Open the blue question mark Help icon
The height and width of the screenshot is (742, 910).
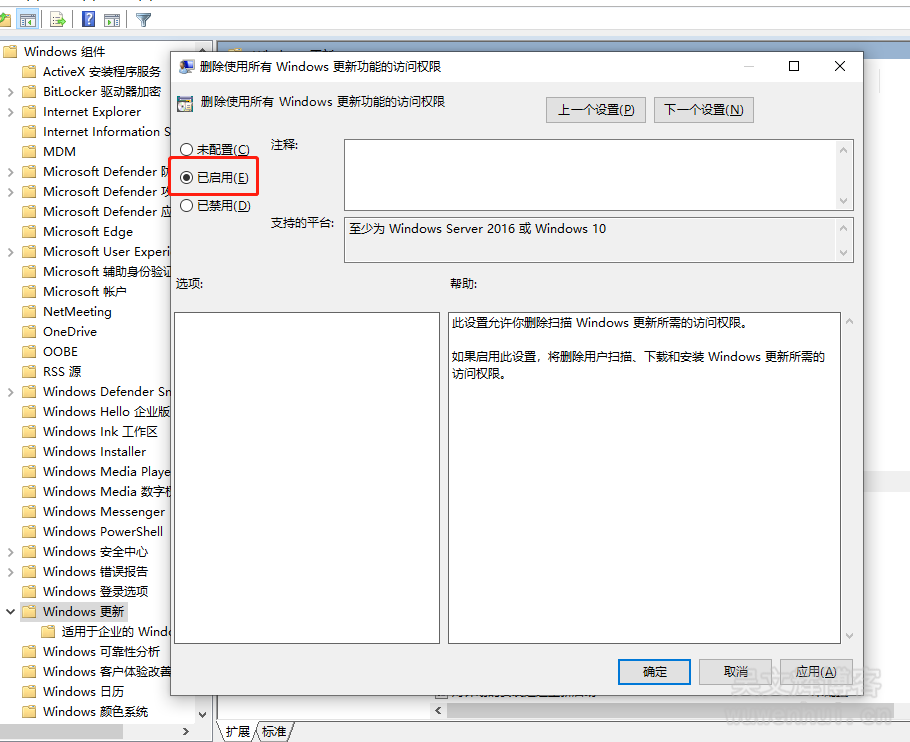click(x=89, y=19)
